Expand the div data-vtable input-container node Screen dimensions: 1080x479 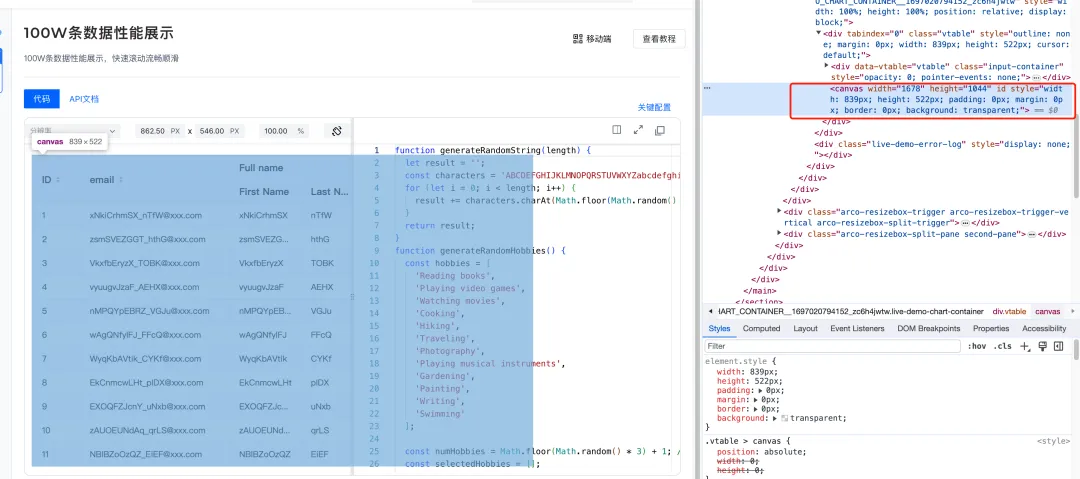826,66
